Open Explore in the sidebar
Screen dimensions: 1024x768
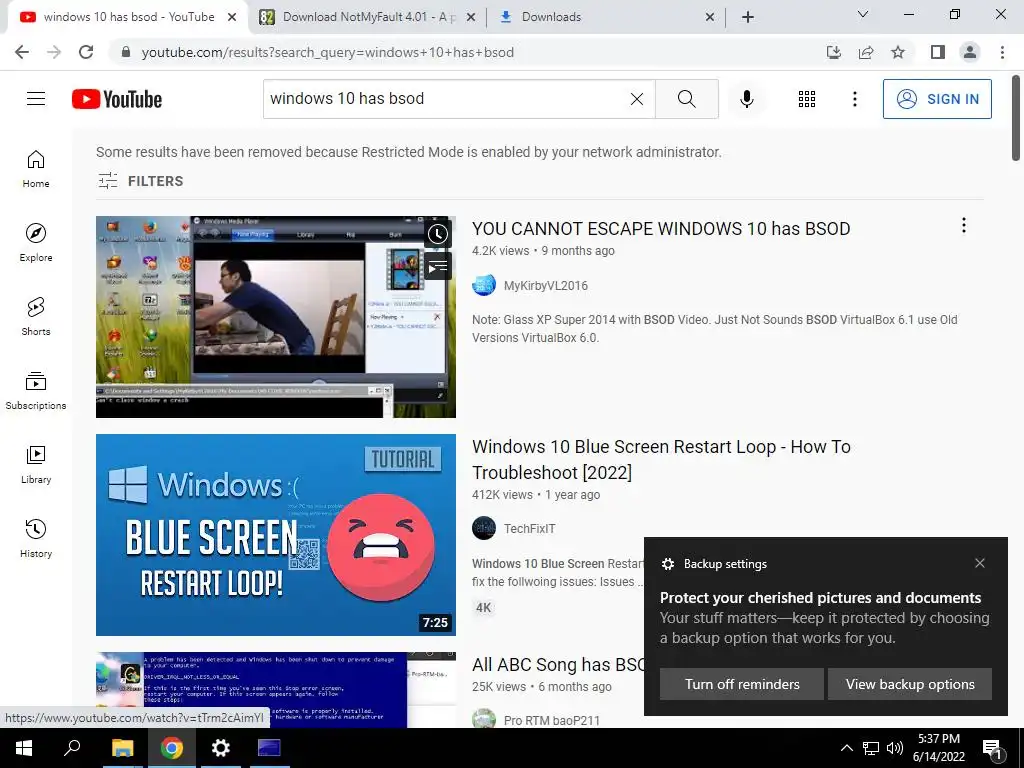click(x=36, y=242)
